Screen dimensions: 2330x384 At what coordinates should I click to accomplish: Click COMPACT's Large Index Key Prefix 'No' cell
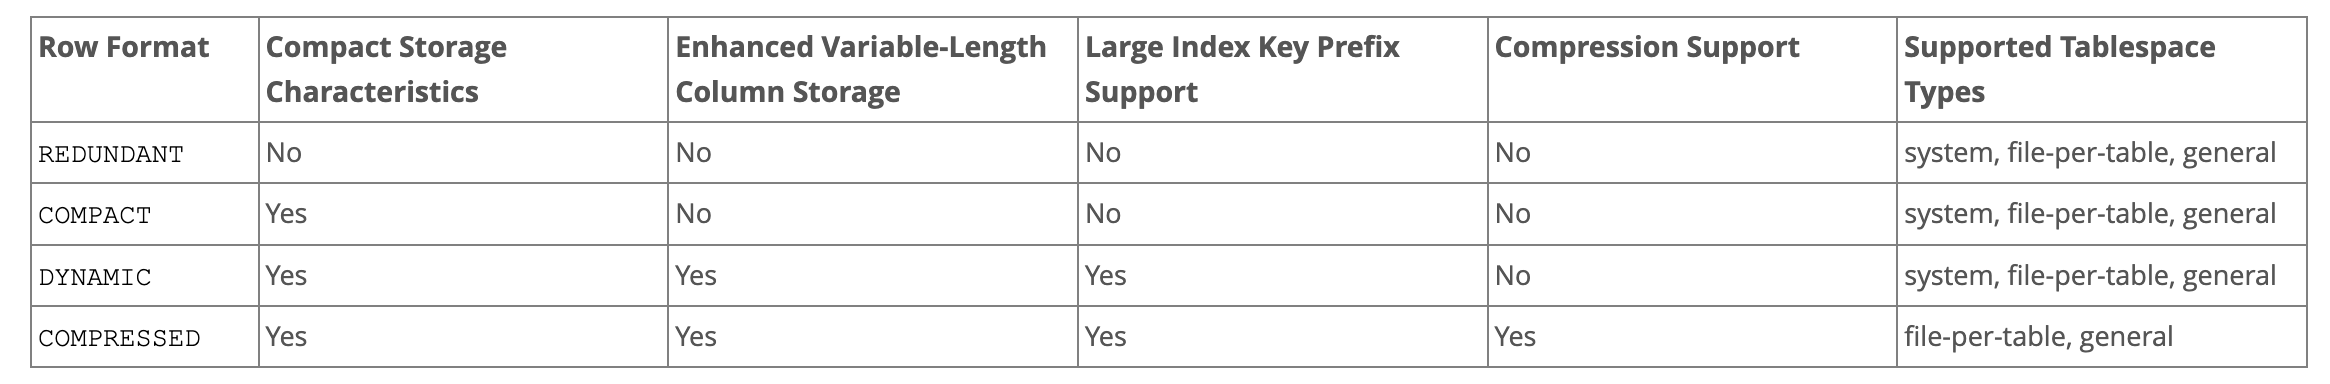pos(1283,214)
